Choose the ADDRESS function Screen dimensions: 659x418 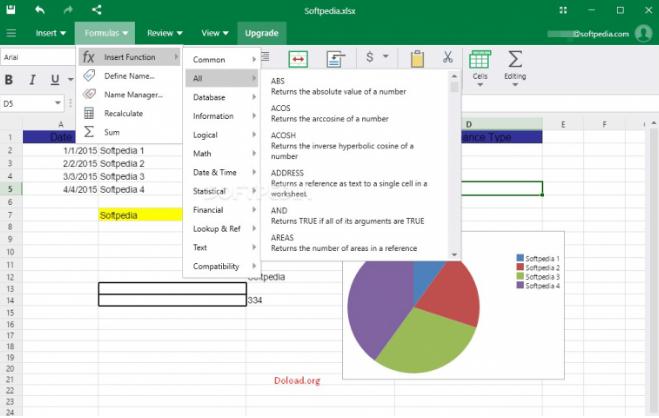click(355, 183)
